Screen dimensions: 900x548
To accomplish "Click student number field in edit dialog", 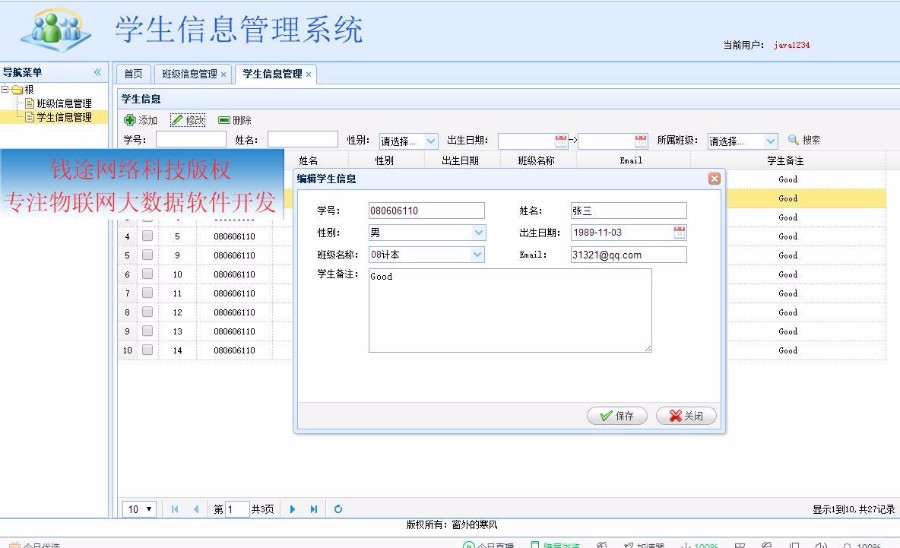I will coord(426,211).
